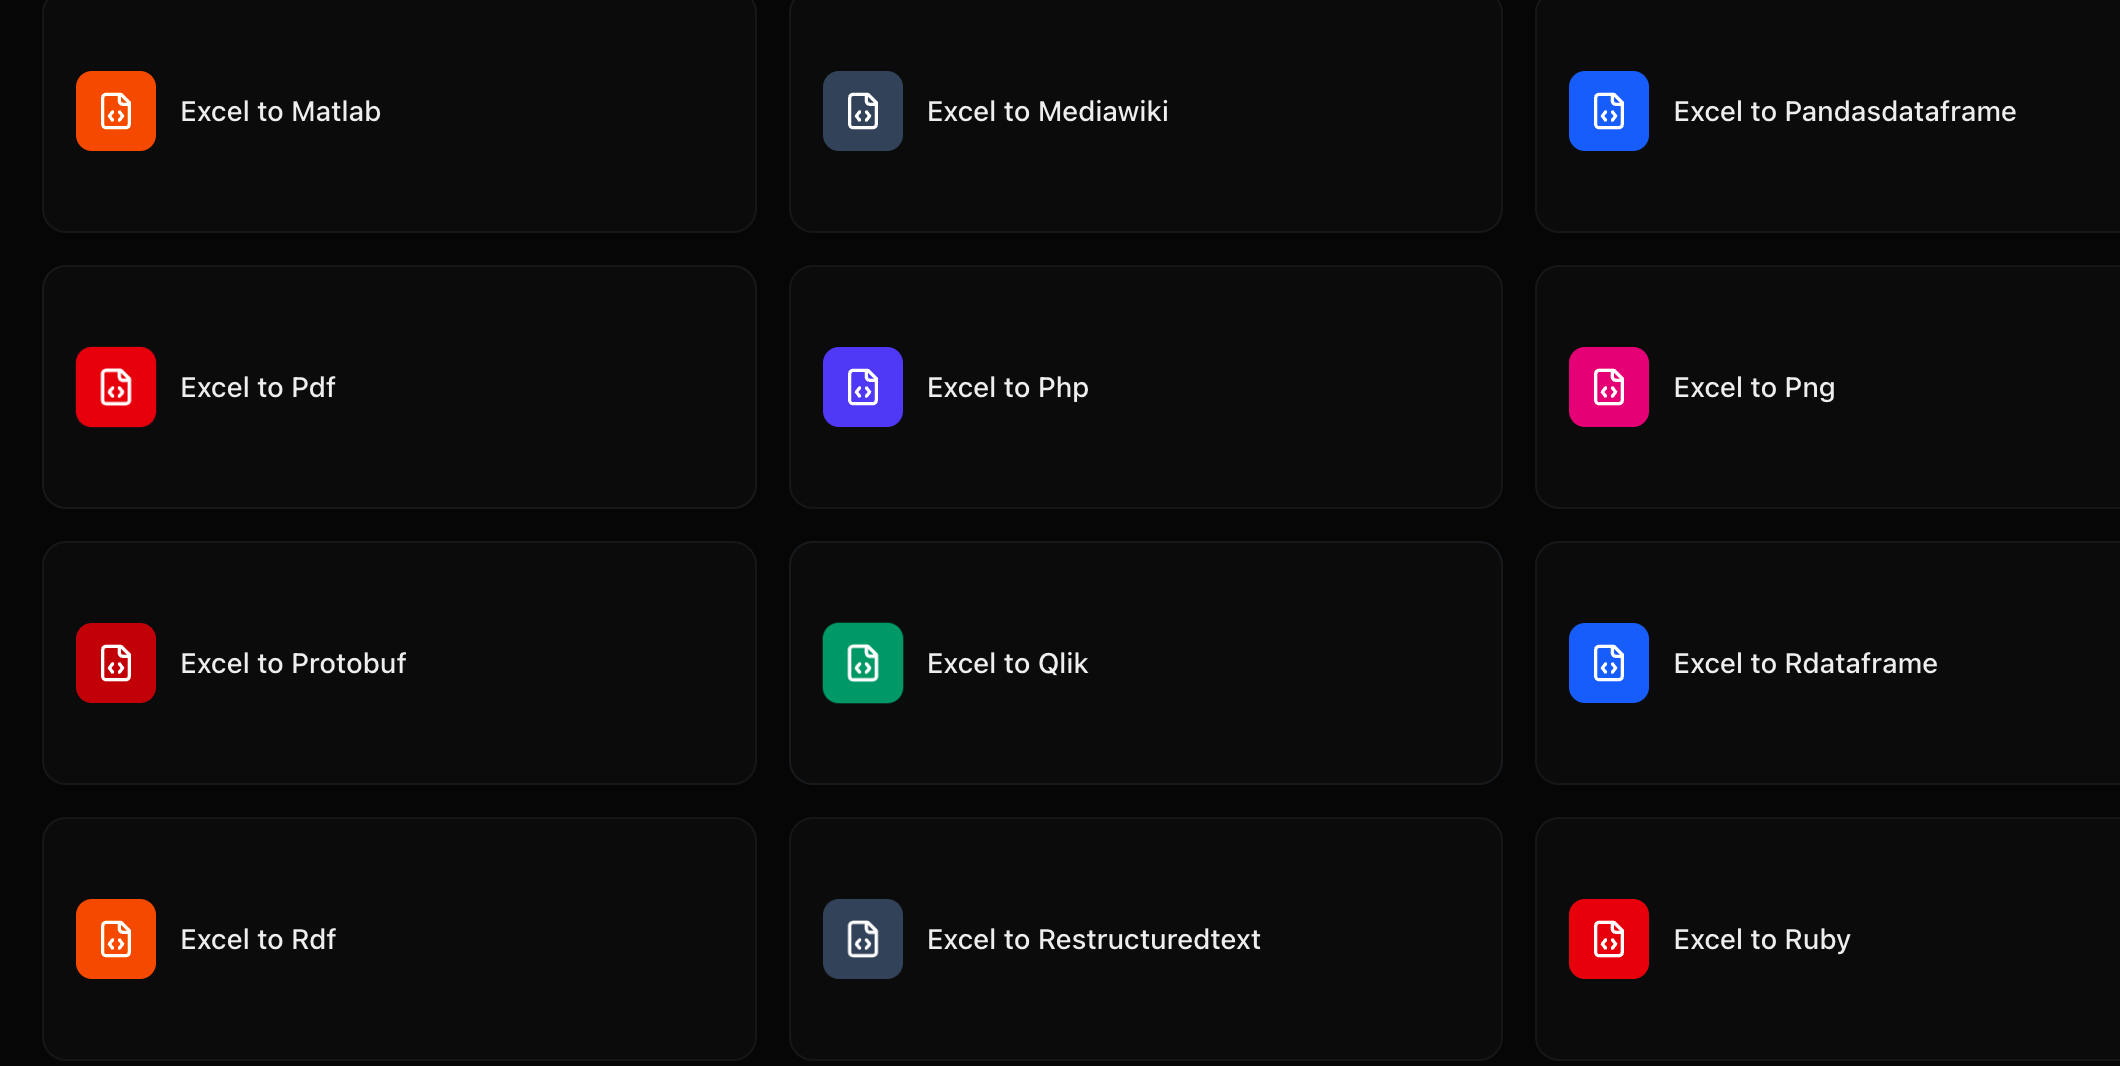Click the red Excel to Protobuf icon
The height and width of the screenshot is (1066, 2120).
pos(115,663)
